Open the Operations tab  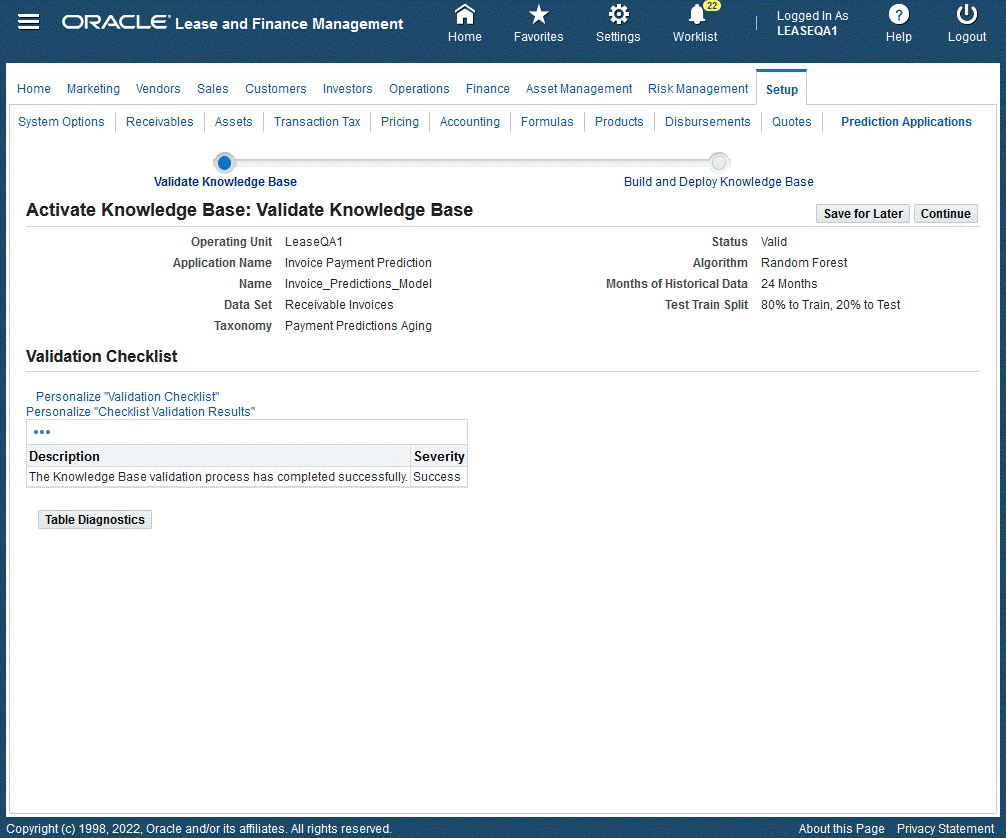[x=419, y=89]
